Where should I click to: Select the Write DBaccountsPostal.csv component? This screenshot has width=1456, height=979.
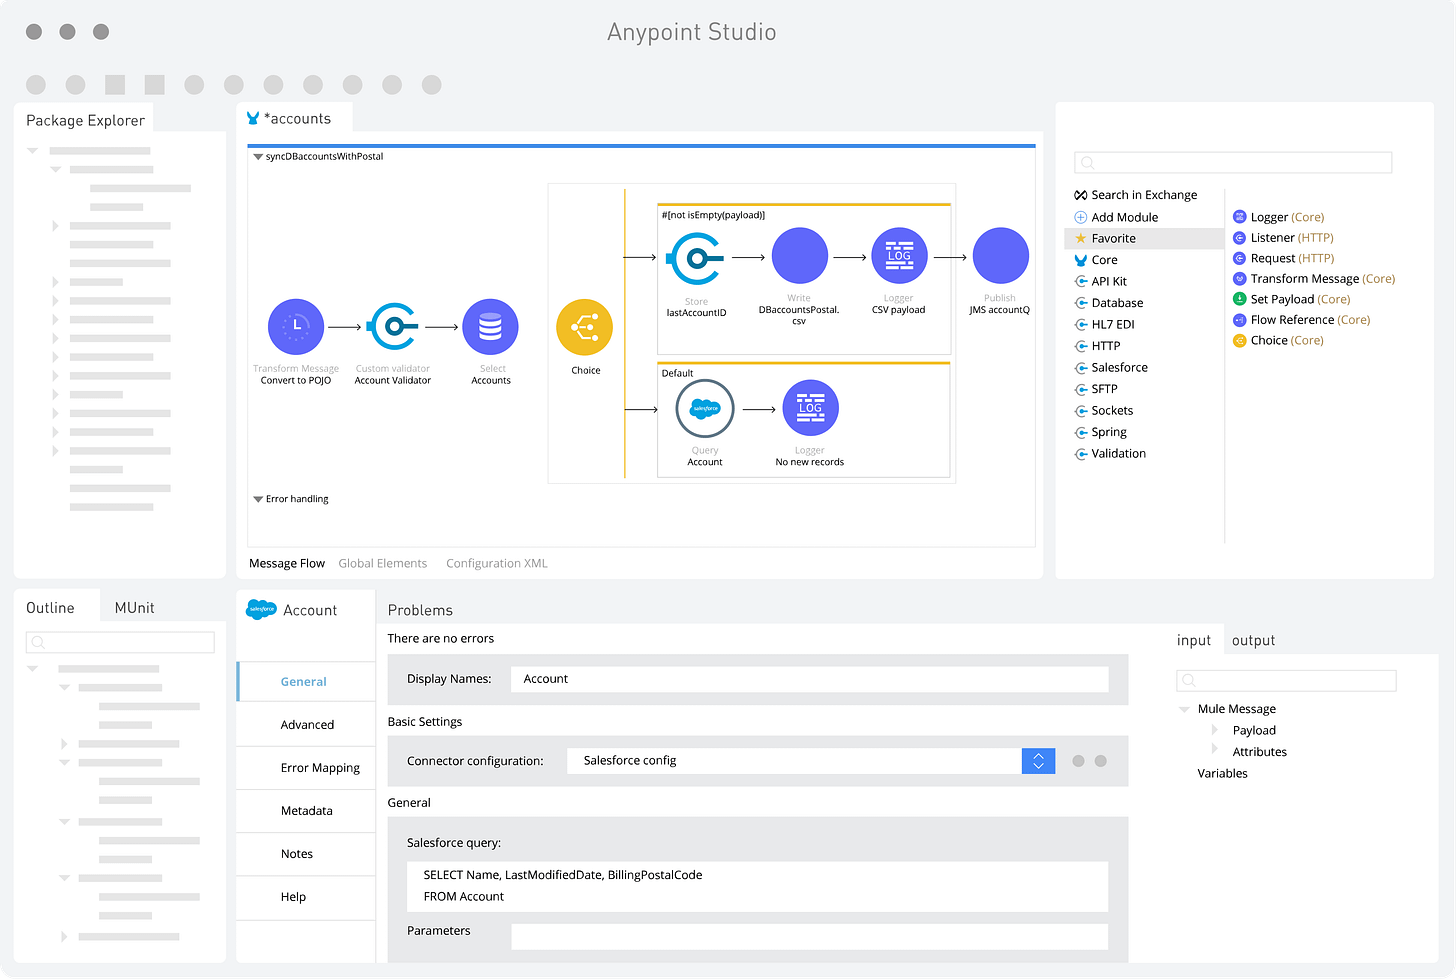[799, 255]
